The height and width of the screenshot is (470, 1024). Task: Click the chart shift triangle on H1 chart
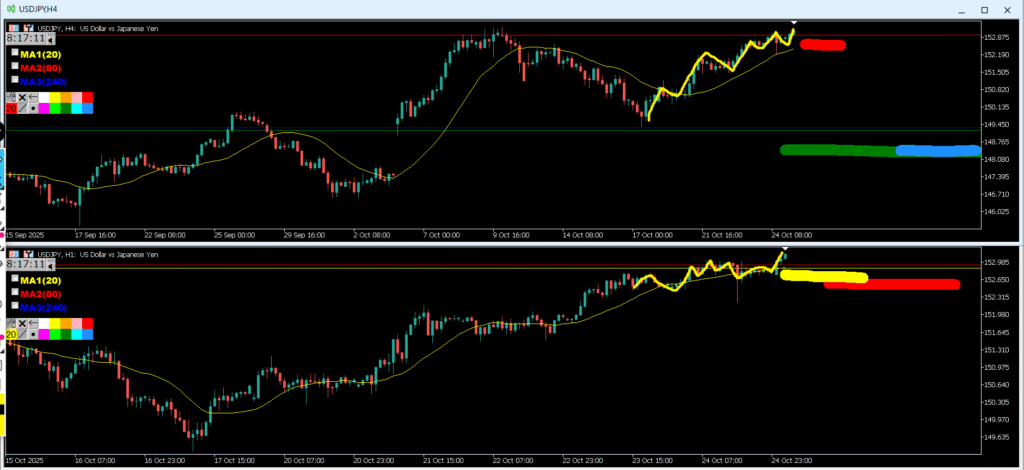coord(785,249)
